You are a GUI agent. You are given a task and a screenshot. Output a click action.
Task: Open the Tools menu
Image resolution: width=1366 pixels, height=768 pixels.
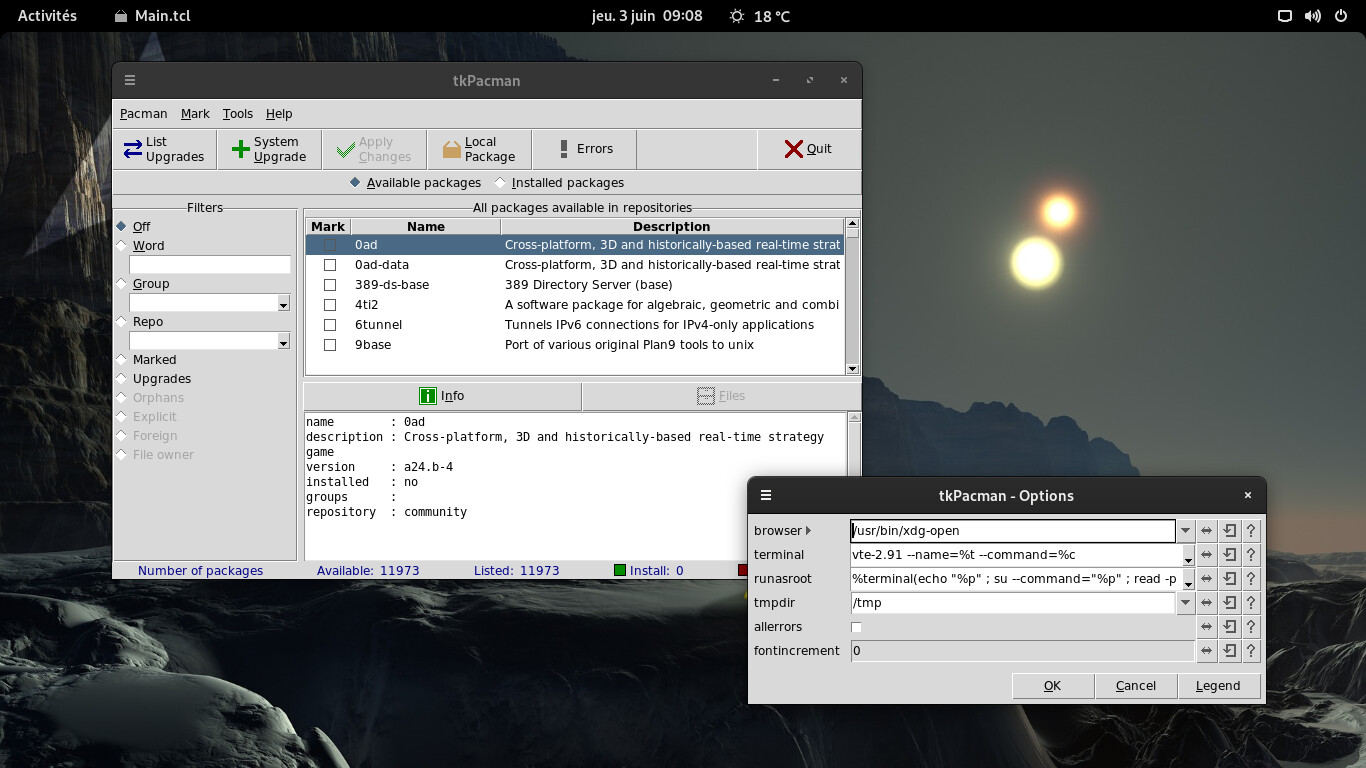click(x=237, y=114)
